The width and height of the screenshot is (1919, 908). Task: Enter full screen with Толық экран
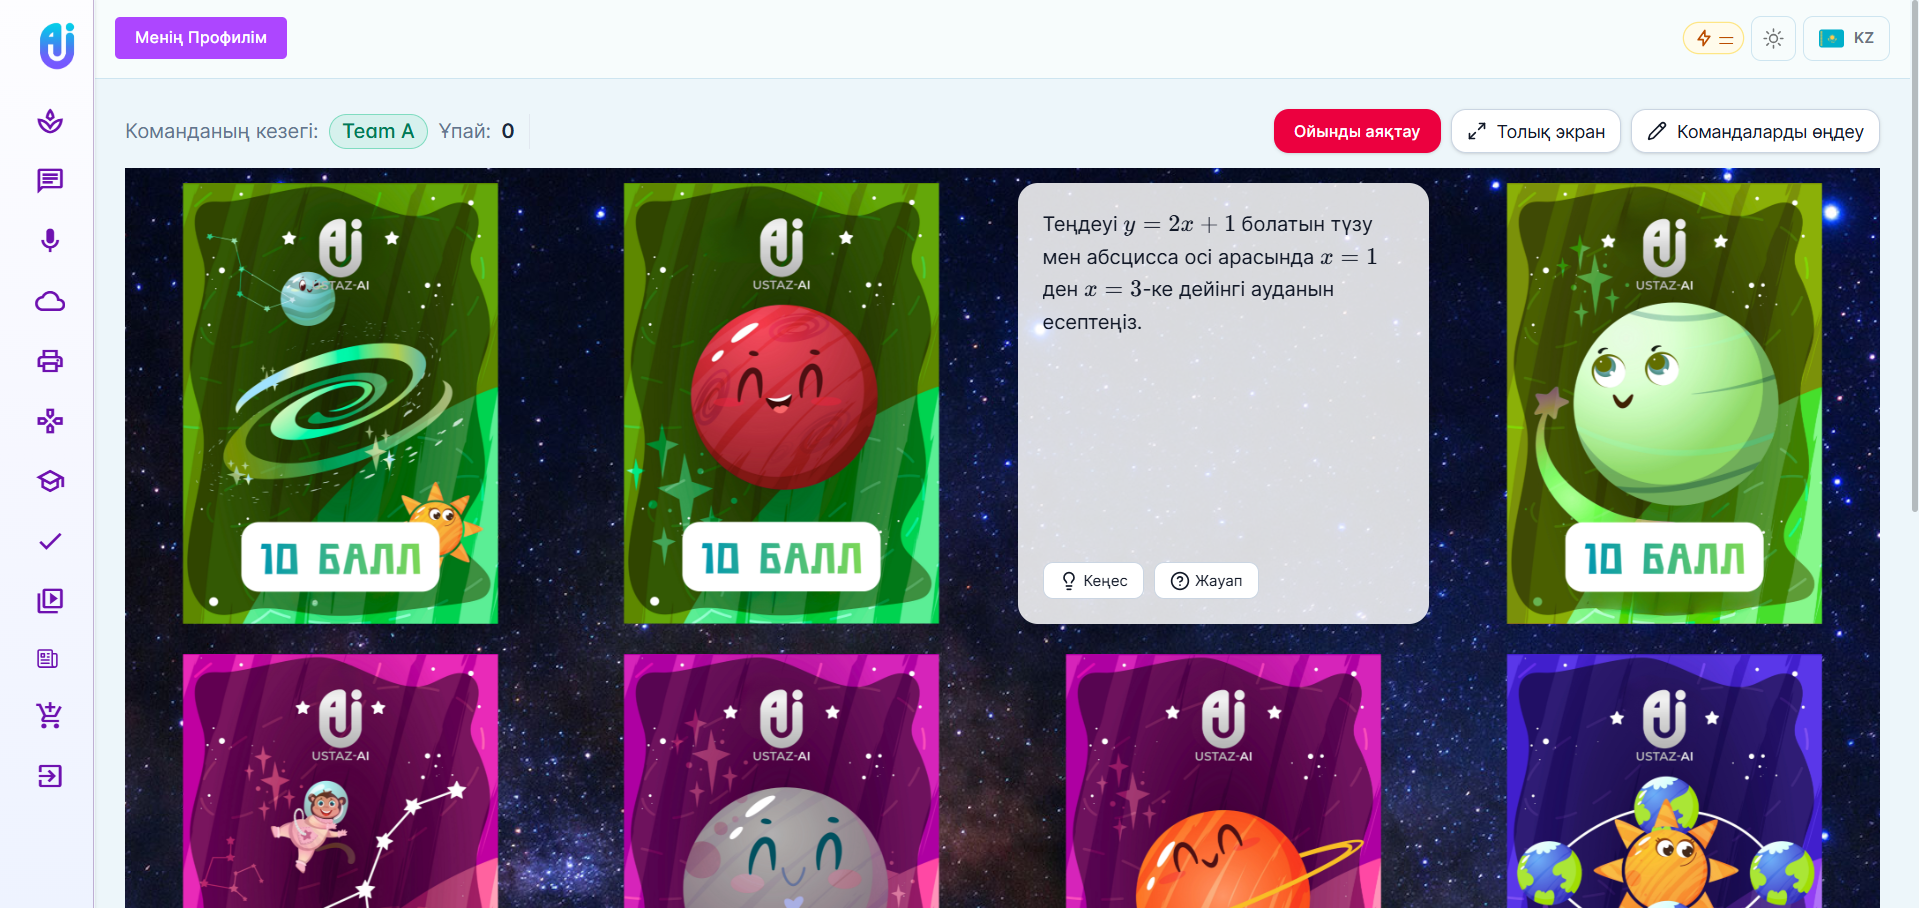tap(1536, 131)
